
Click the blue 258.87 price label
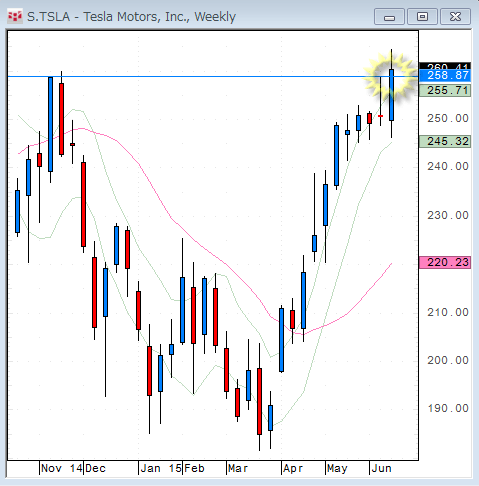[445, 76]
